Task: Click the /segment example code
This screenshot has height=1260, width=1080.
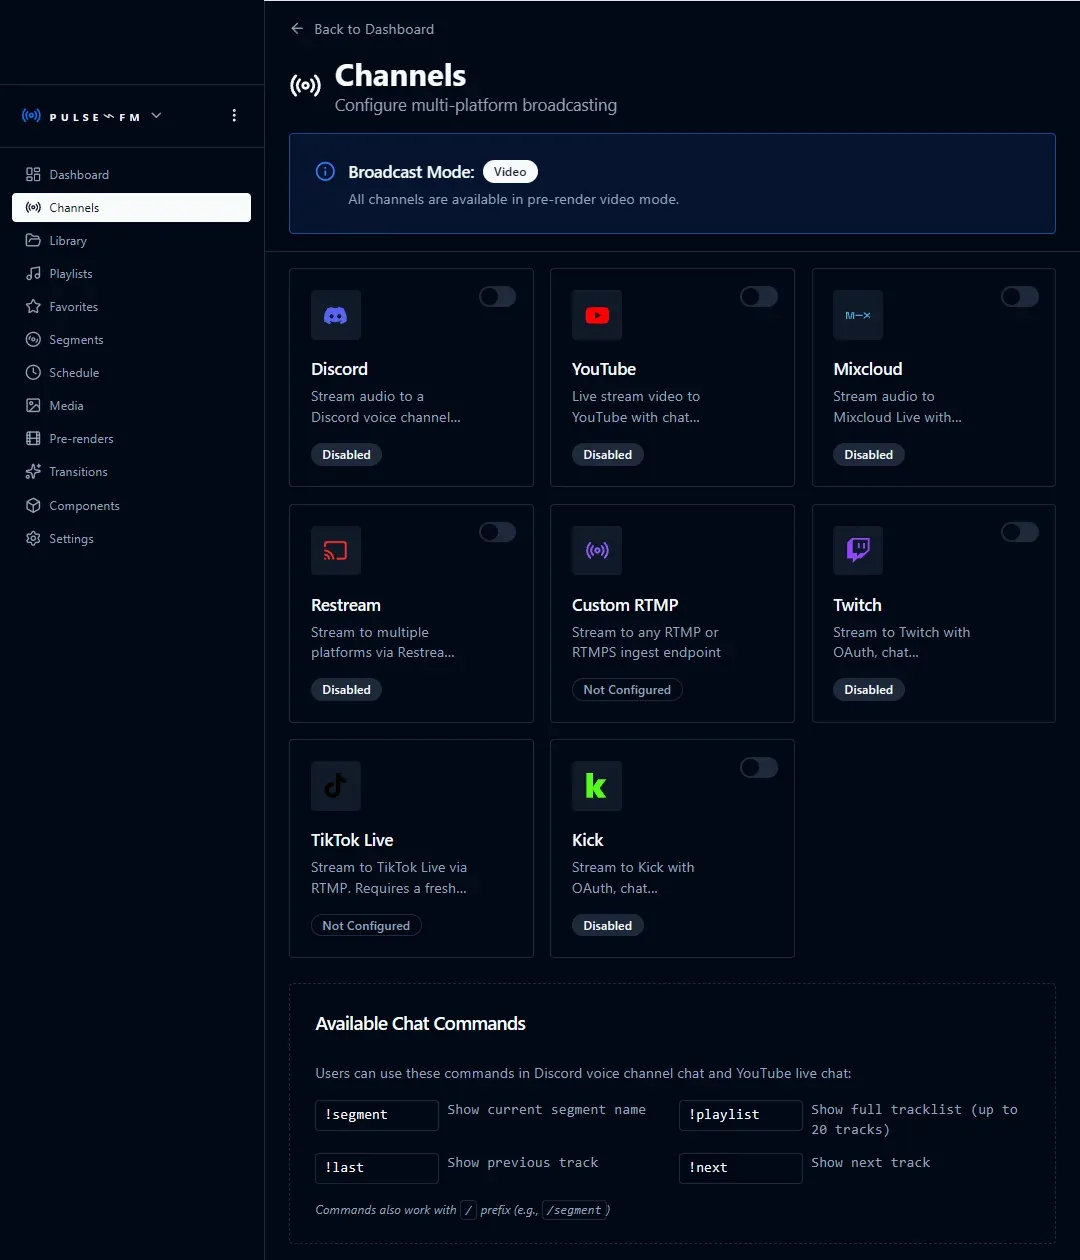Action: (574, 1210)
